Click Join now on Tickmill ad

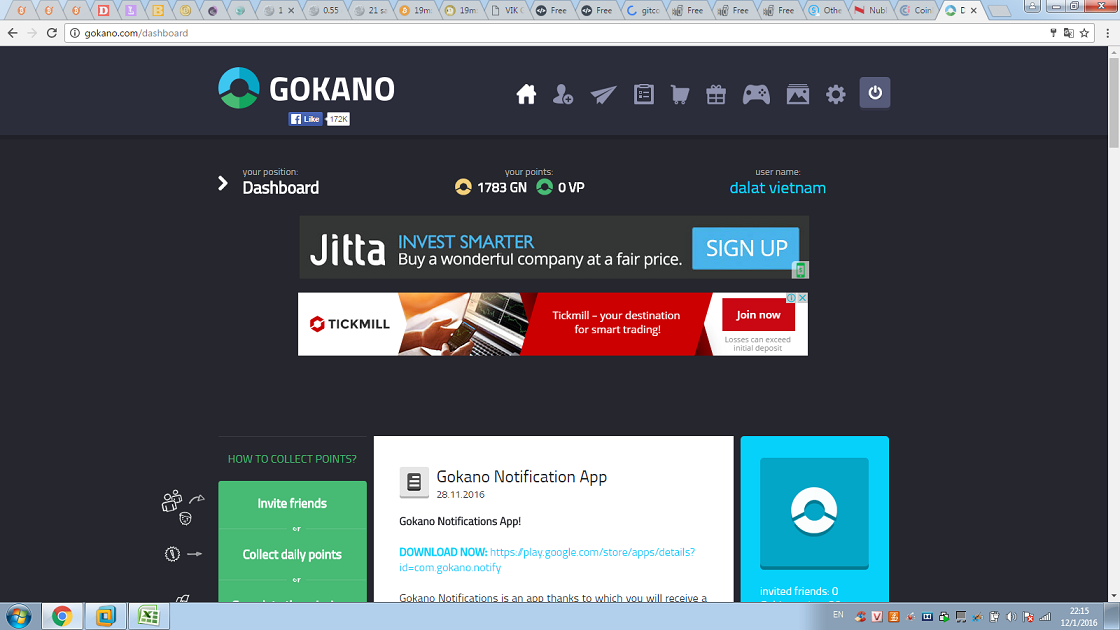[758, 315]
